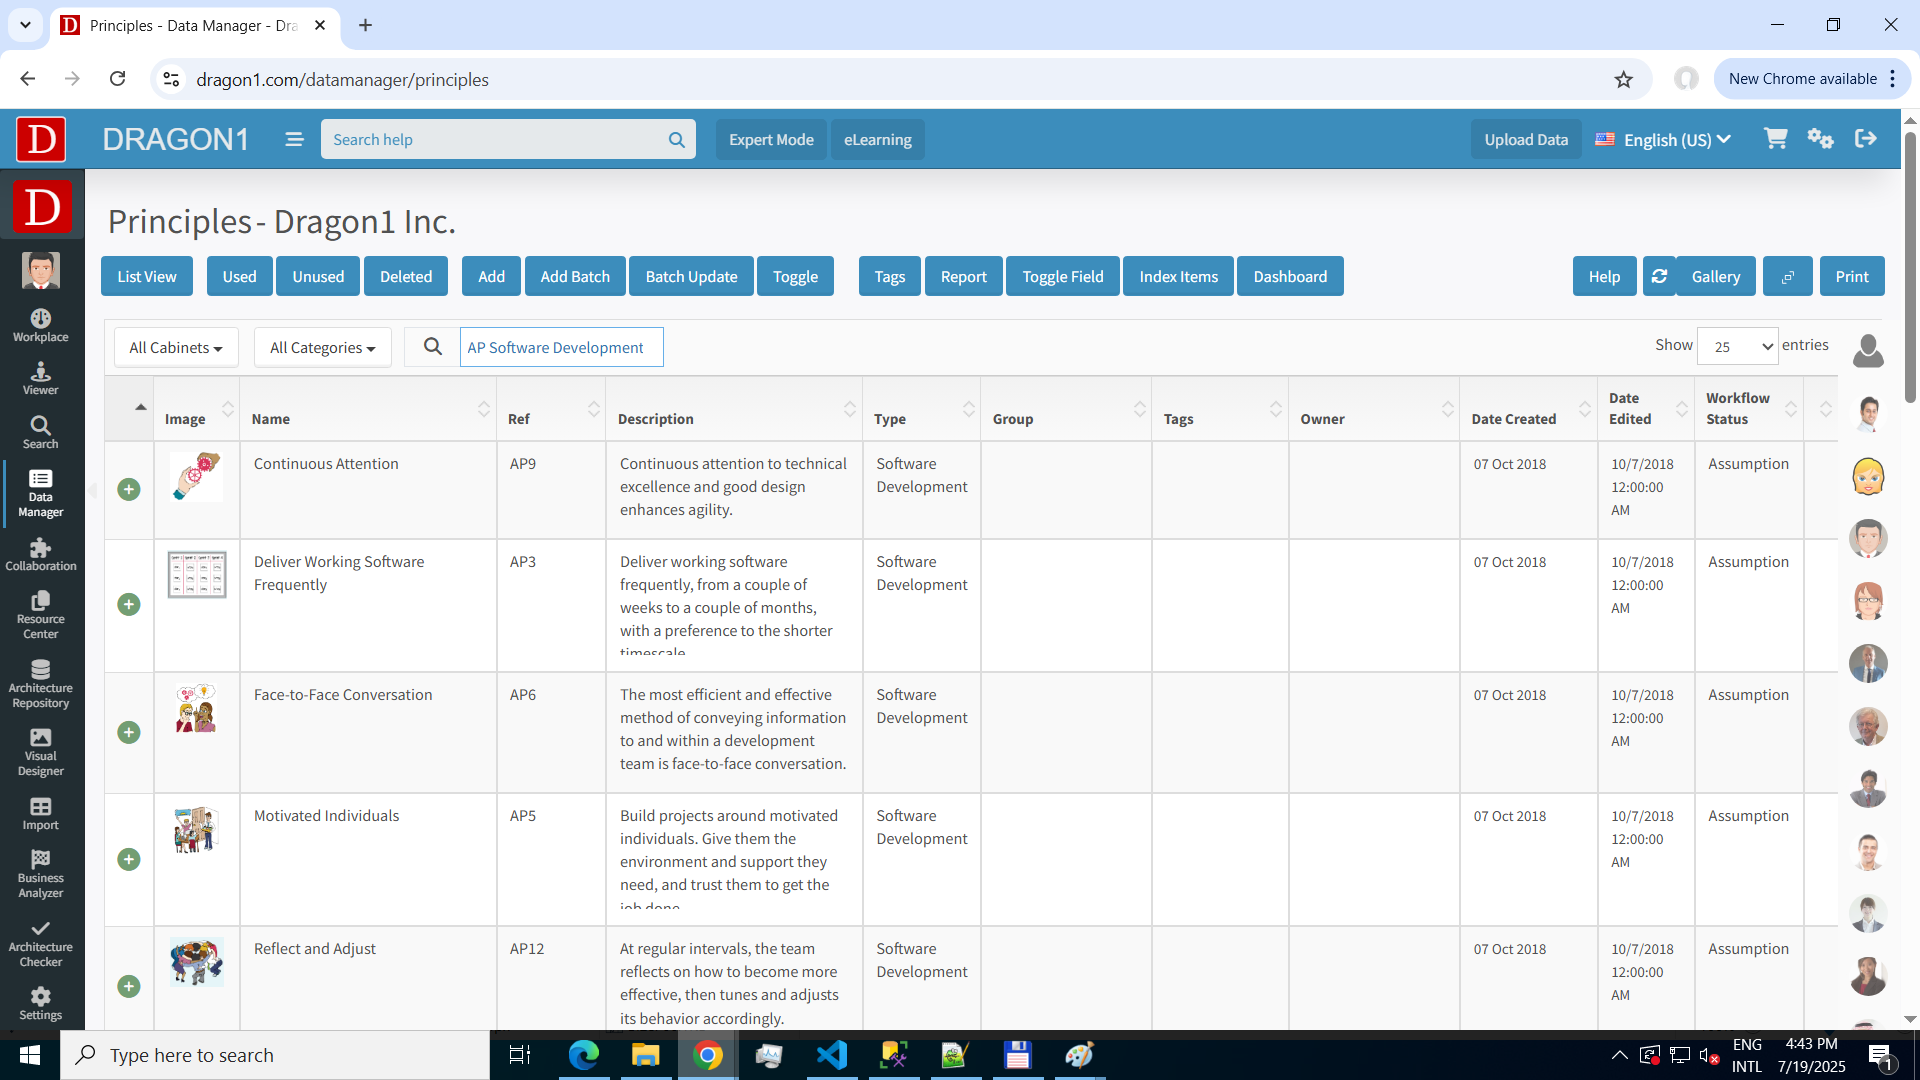The height and width of the screenshot is (1080, 1920).
Task: Open the Show entries count dropdown
Action: (x=1738, y=346)
